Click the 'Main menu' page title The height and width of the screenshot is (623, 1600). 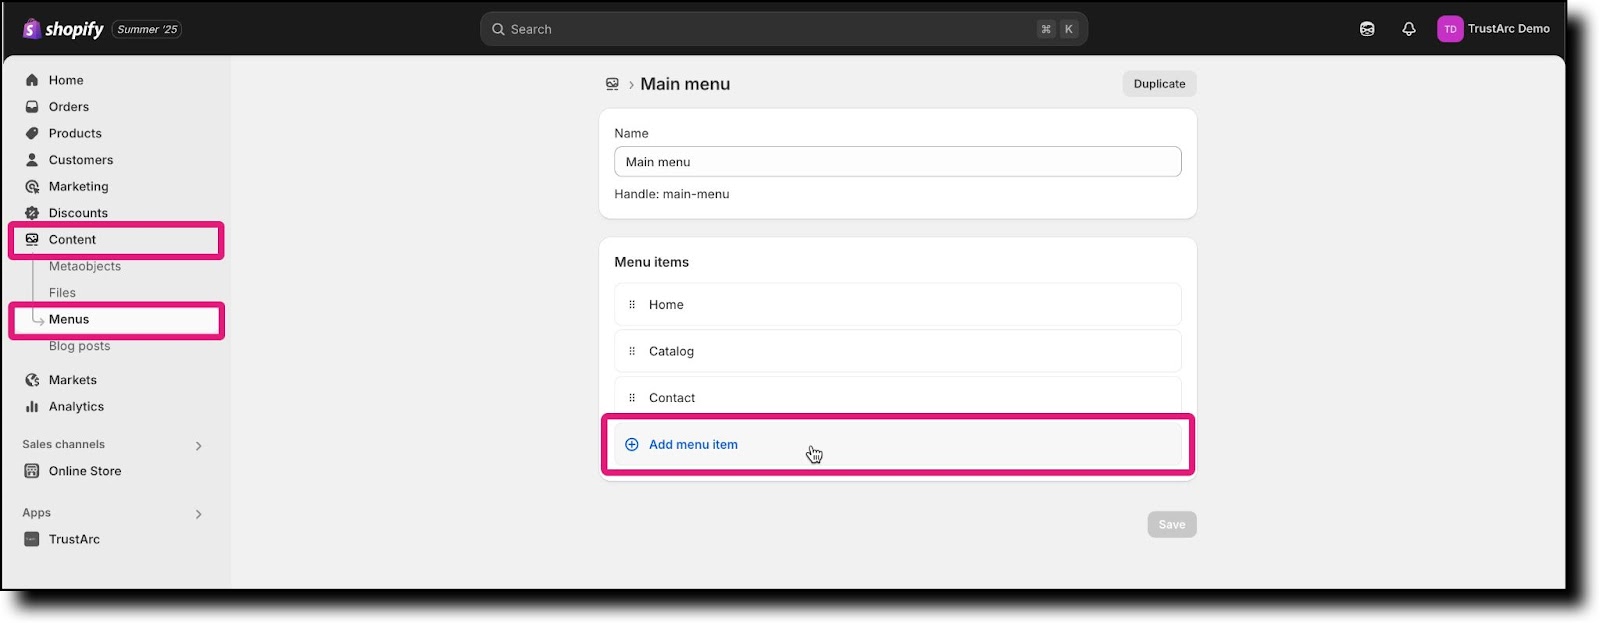click(x=685, y=84)
